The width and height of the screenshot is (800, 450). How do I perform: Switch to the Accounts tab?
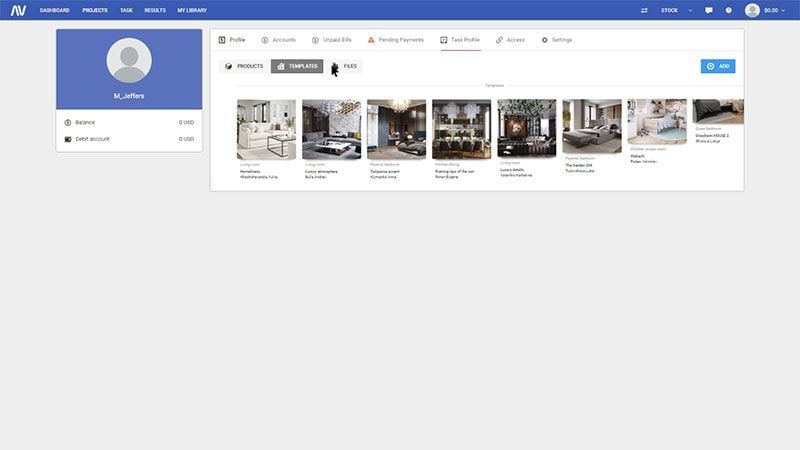[279, 40]
